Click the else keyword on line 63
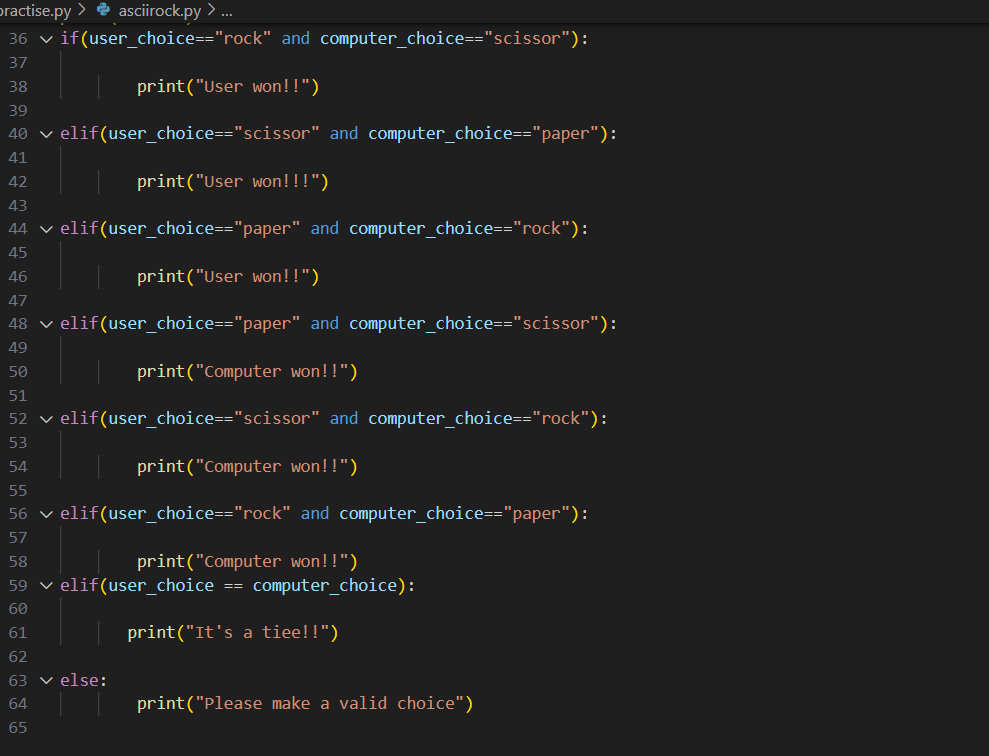 [79, 680]
